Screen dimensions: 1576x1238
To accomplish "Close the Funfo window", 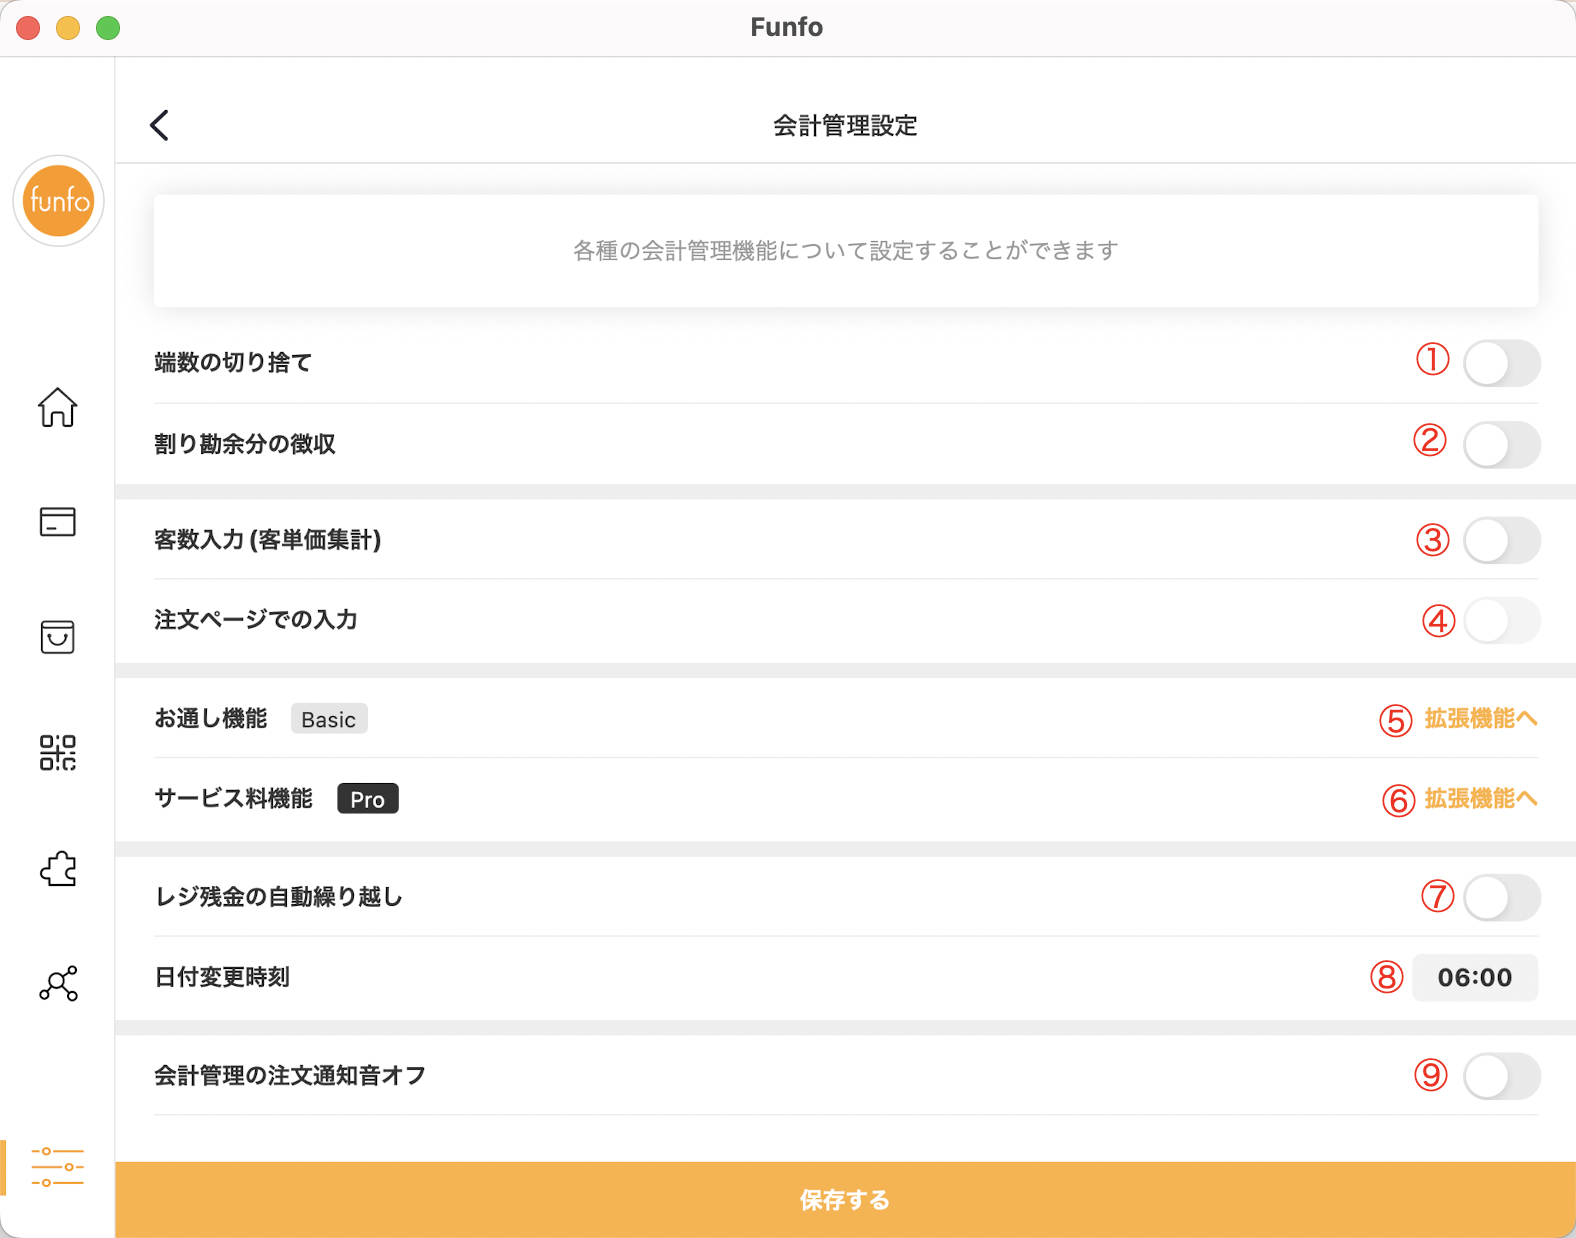I will (x=28, y=28).
